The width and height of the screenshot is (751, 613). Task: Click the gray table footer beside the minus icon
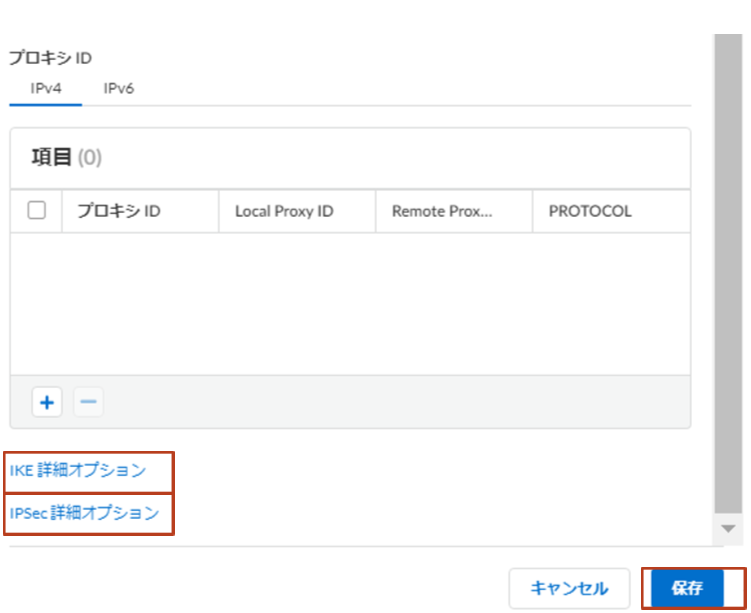[398, 402]
